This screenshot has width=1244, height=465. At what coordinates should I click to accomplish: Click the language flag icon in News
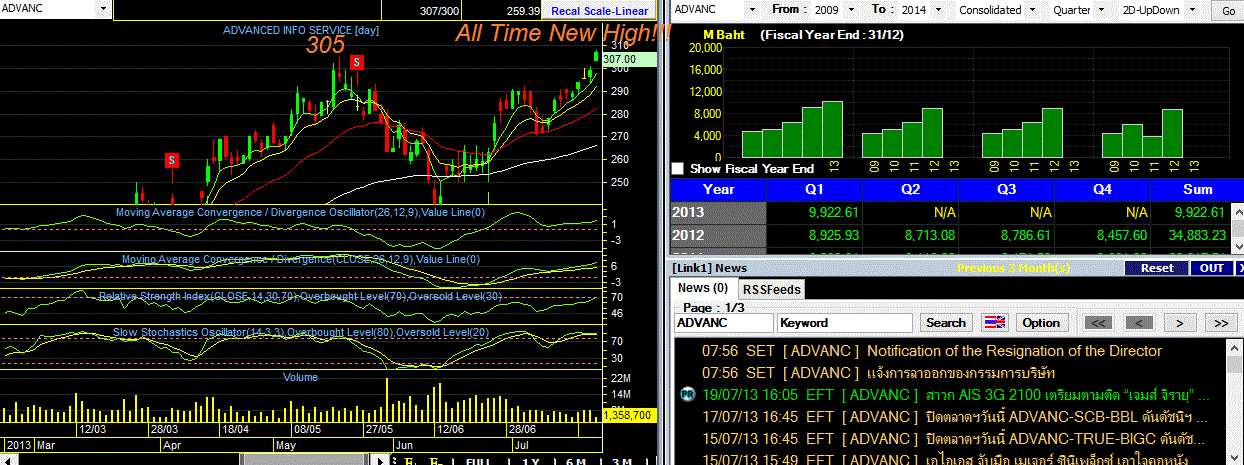click(x=993, y=323)
